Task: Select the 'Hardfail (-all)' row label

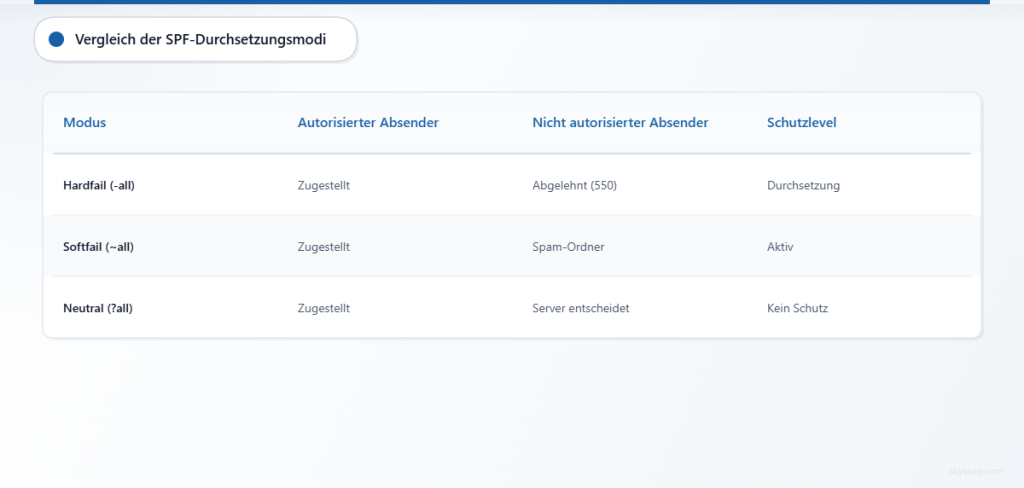Action: pos(99,186)
